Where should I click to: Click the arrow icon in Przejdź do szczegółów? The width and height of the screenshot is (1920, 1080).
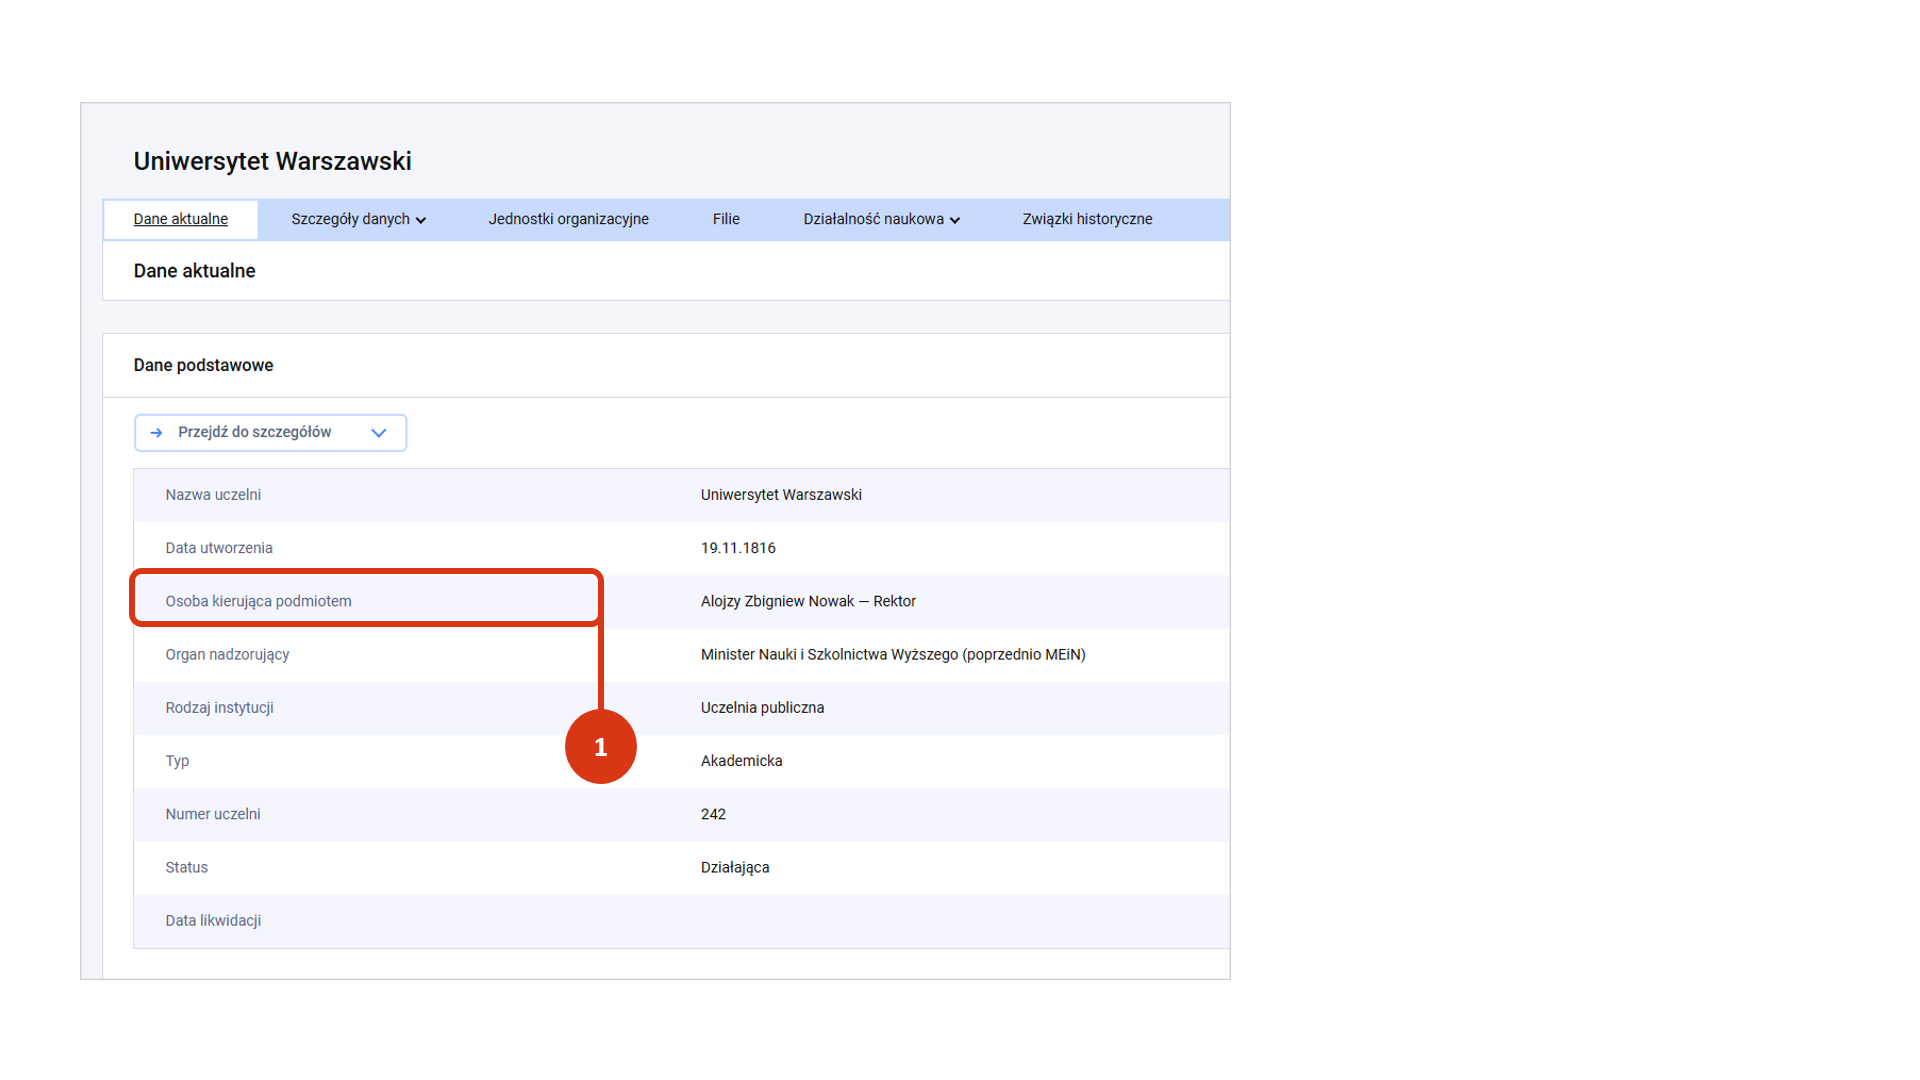156,433
